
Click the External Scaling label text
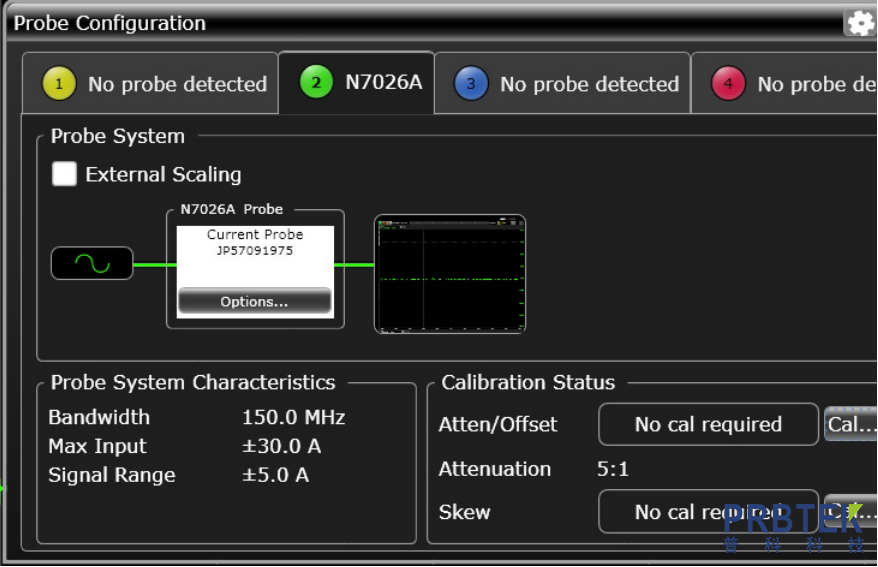(x=163, y=174)
